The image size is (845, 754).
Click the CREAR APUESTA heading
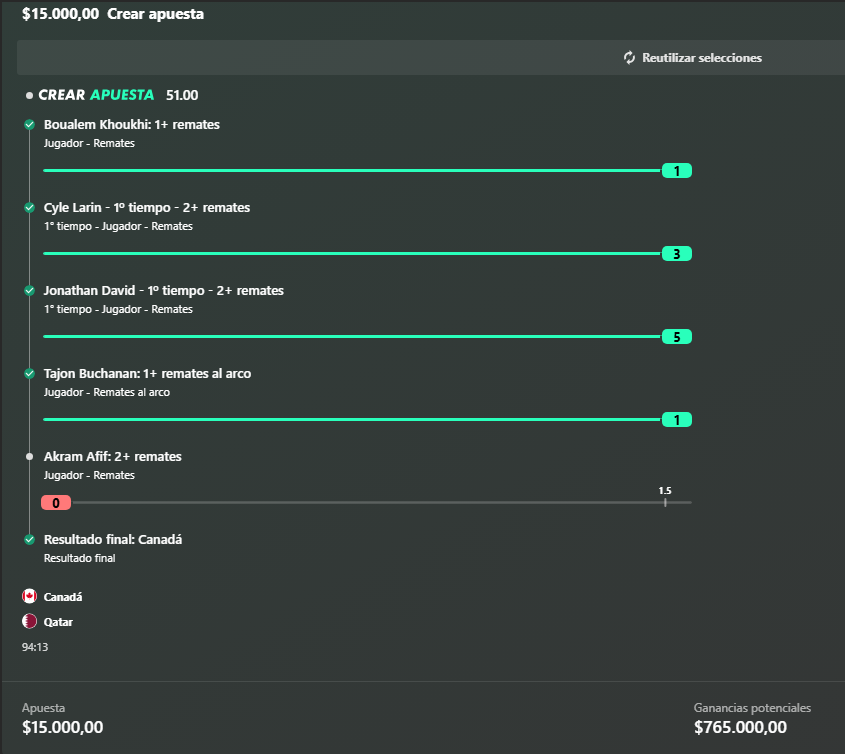pyautogui.click(x=96, y=95)
